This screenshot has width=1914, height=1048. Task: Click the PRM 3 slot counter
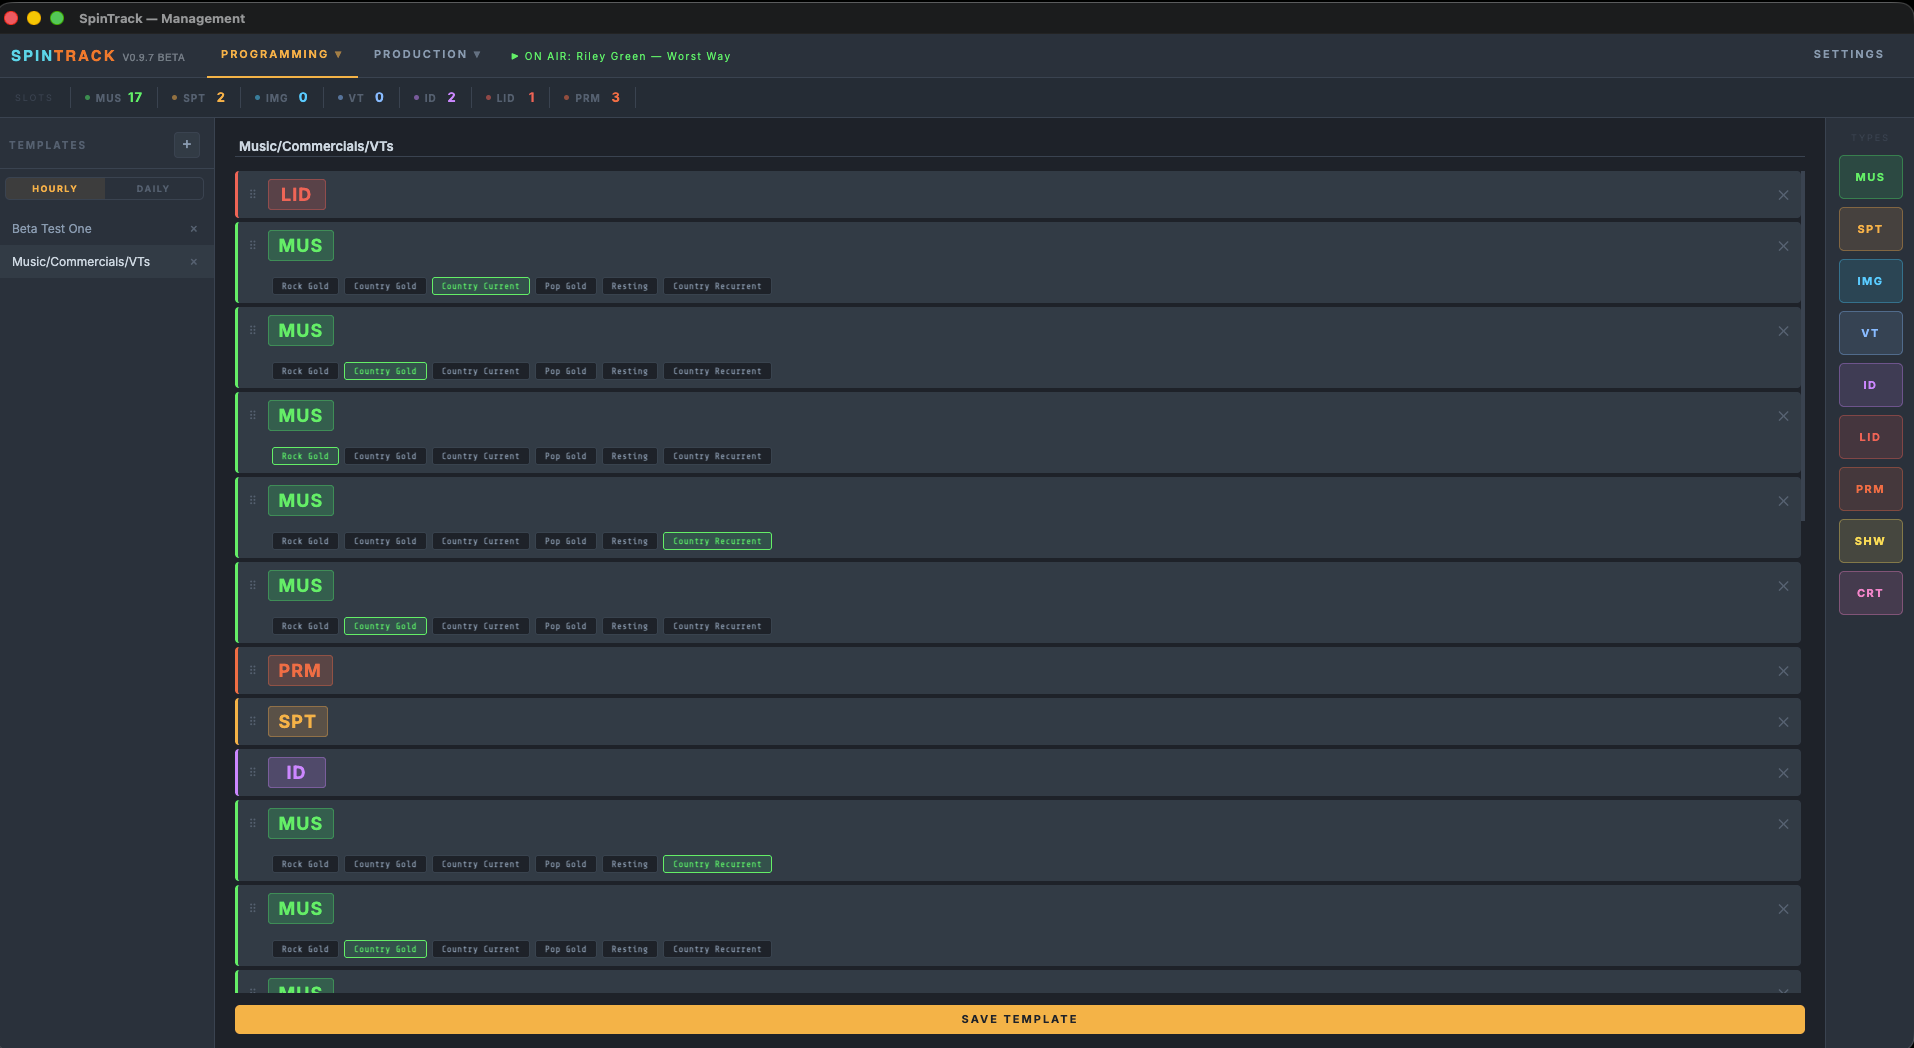[x=591, y=98]
